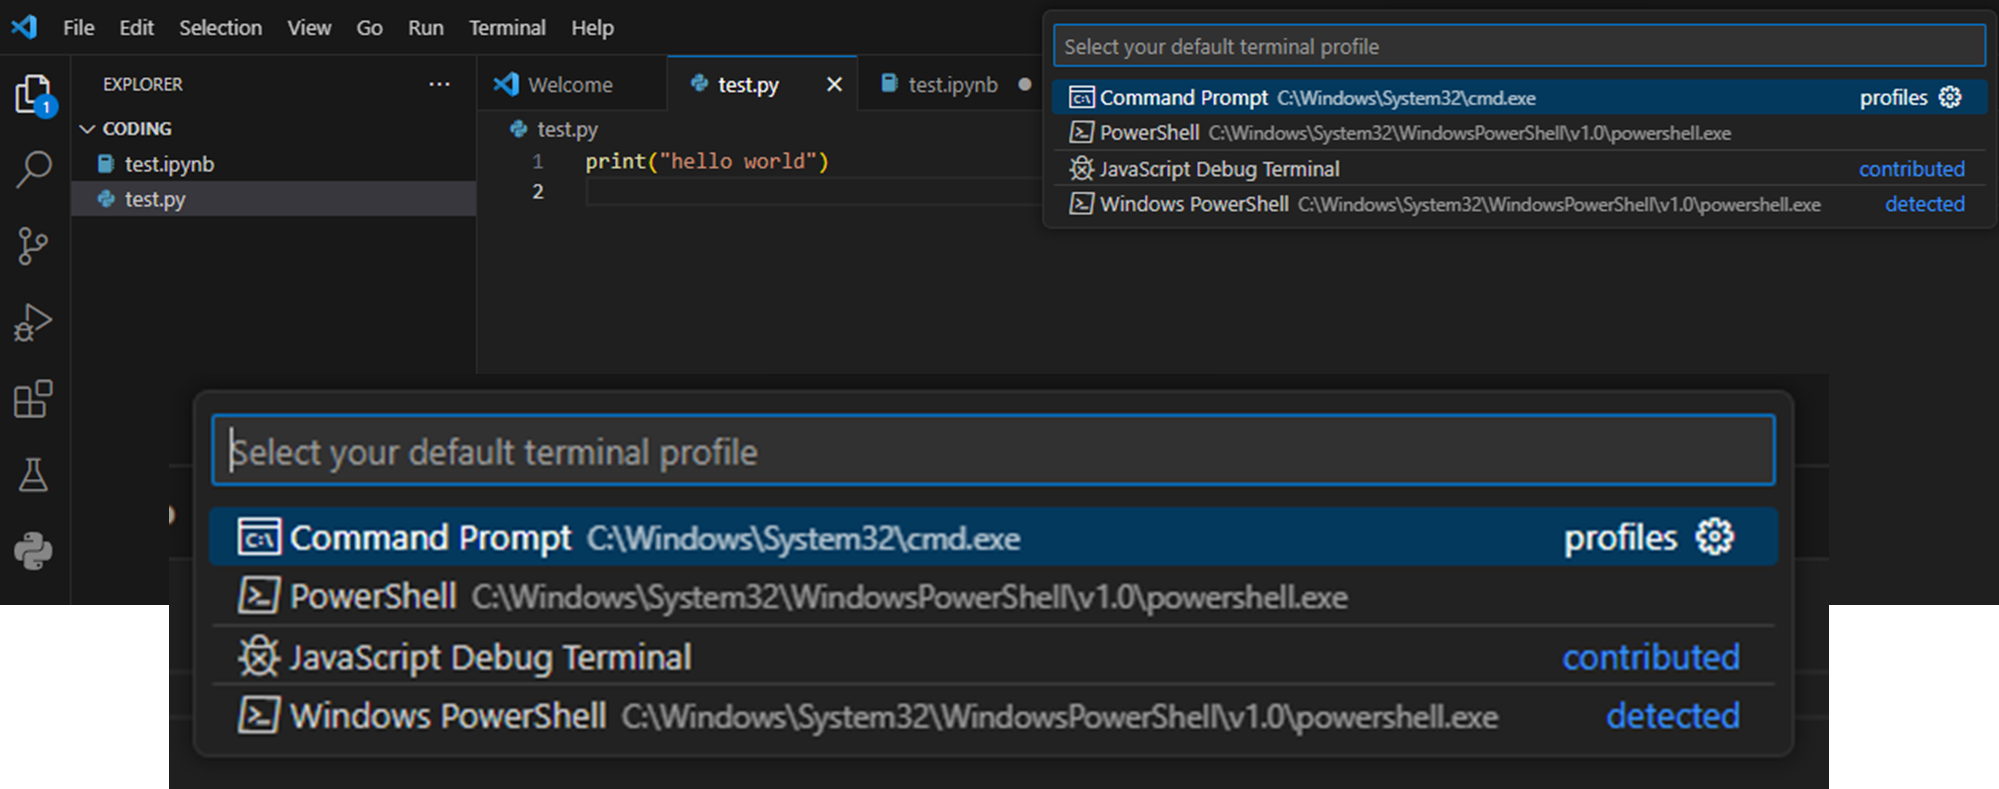Open the Run menu
The height and width of the screenshot is (789, 1999).
(425, 28)
